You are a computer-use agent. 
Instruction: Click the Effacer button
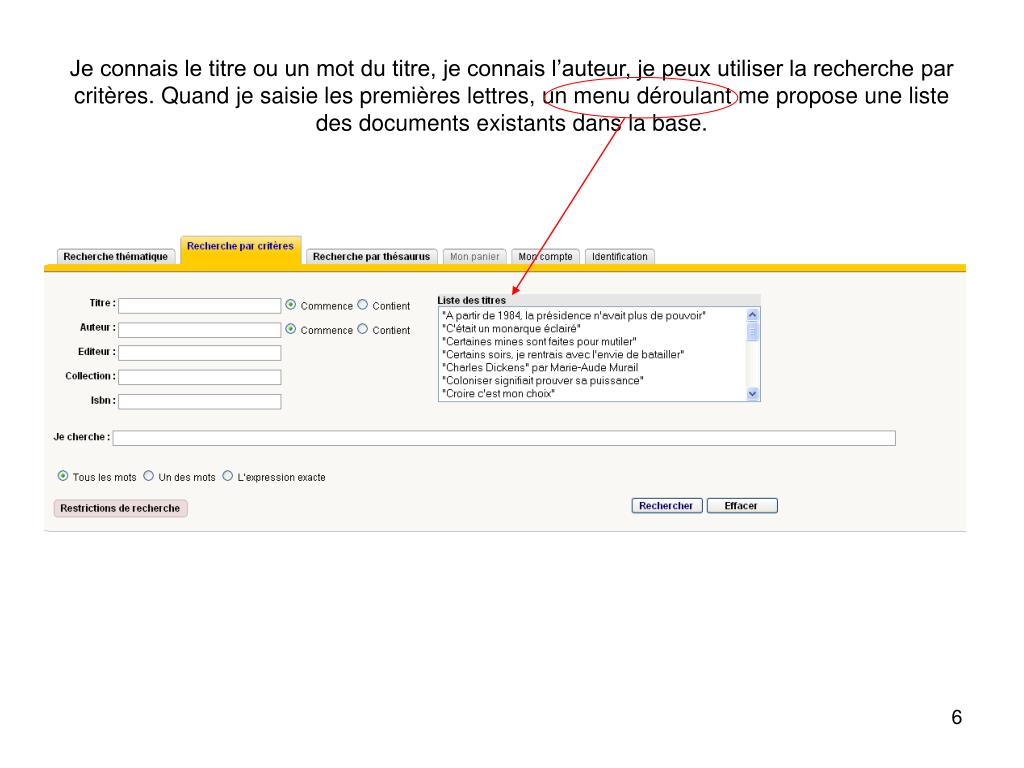point(742,505)
